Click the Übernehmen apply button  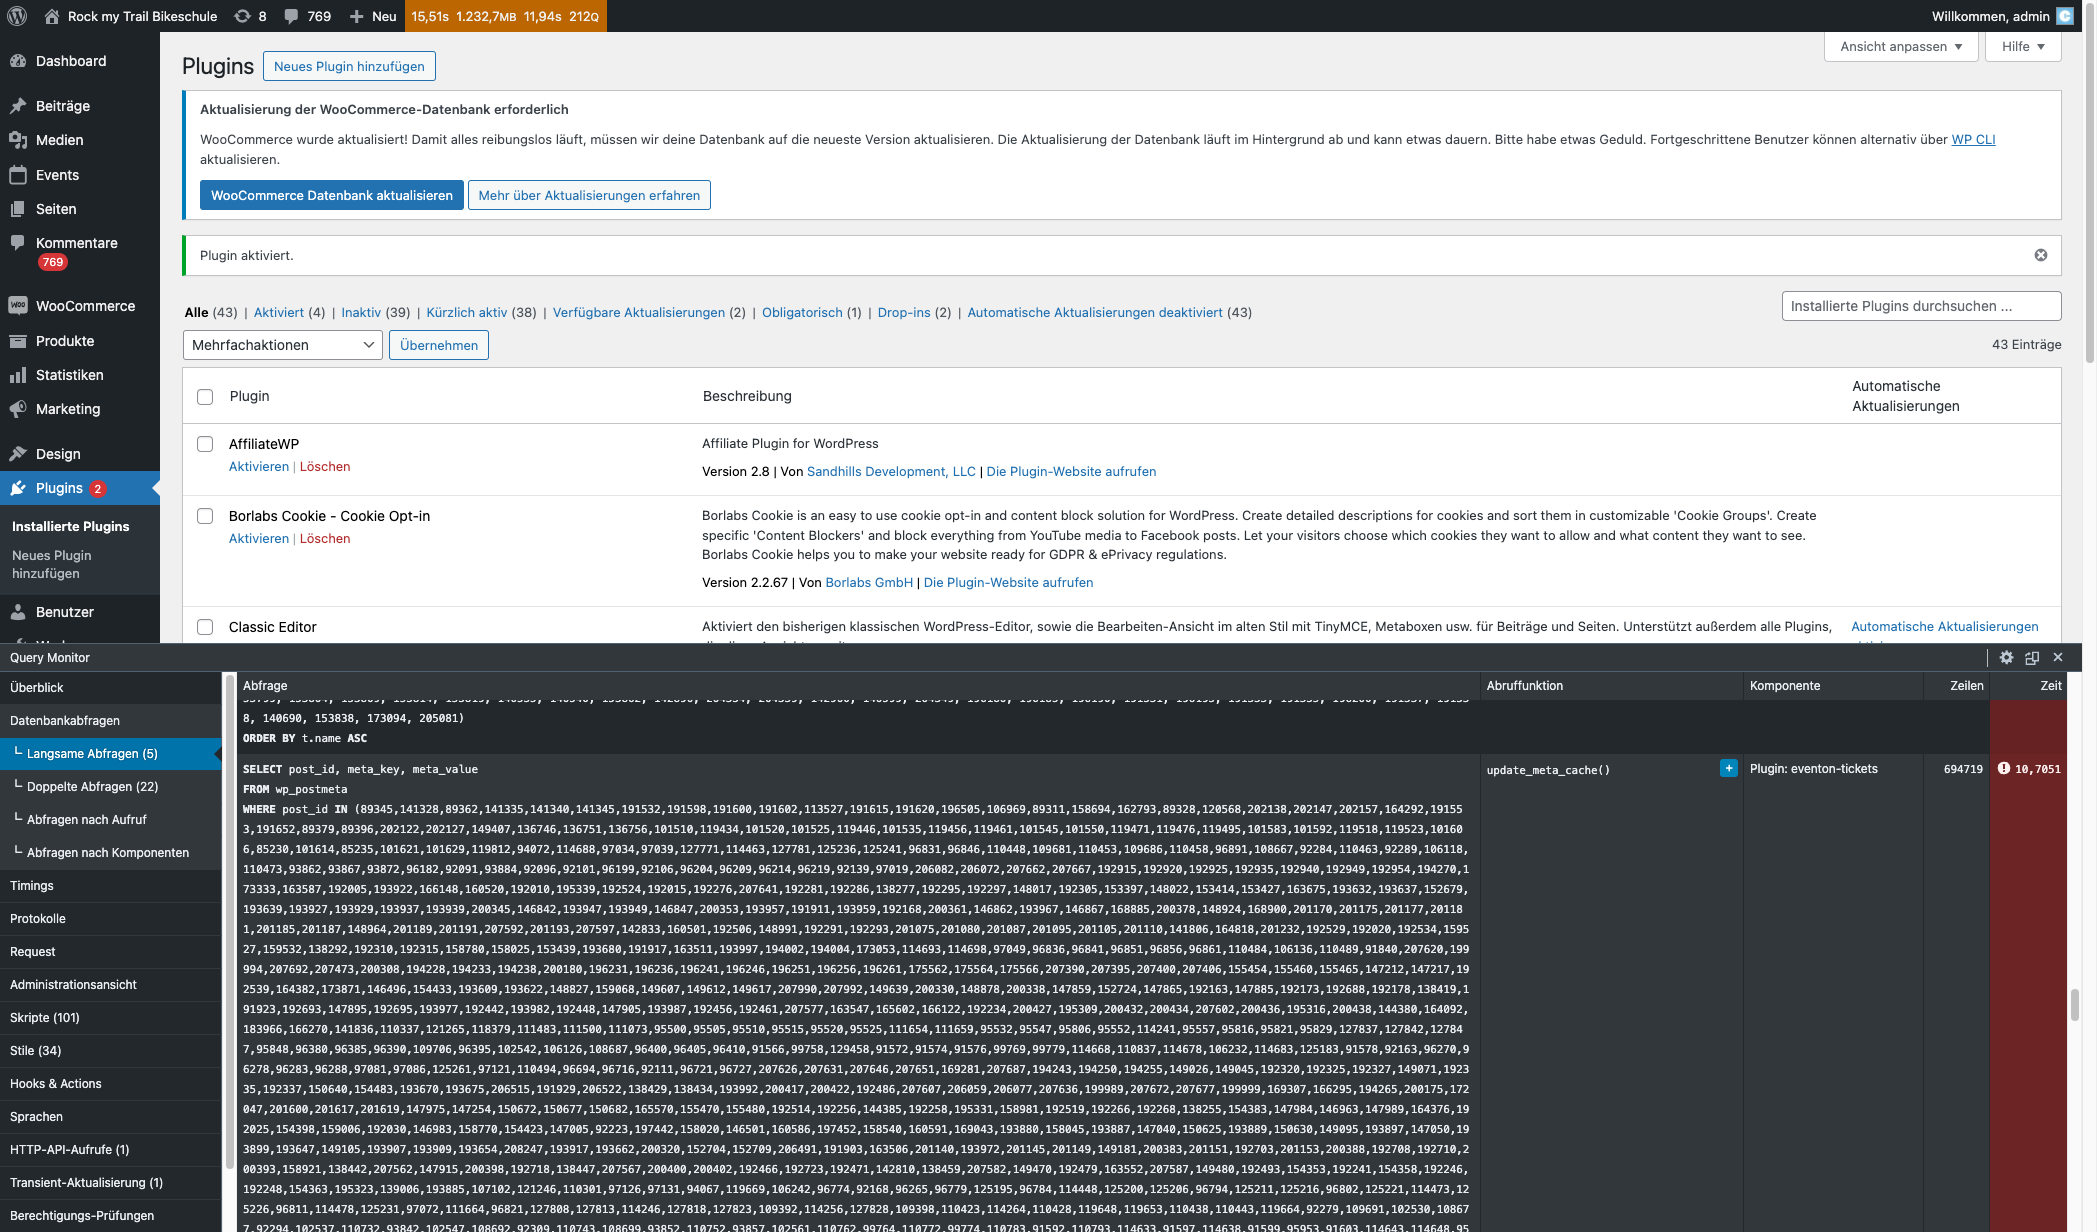click(439, 345)
